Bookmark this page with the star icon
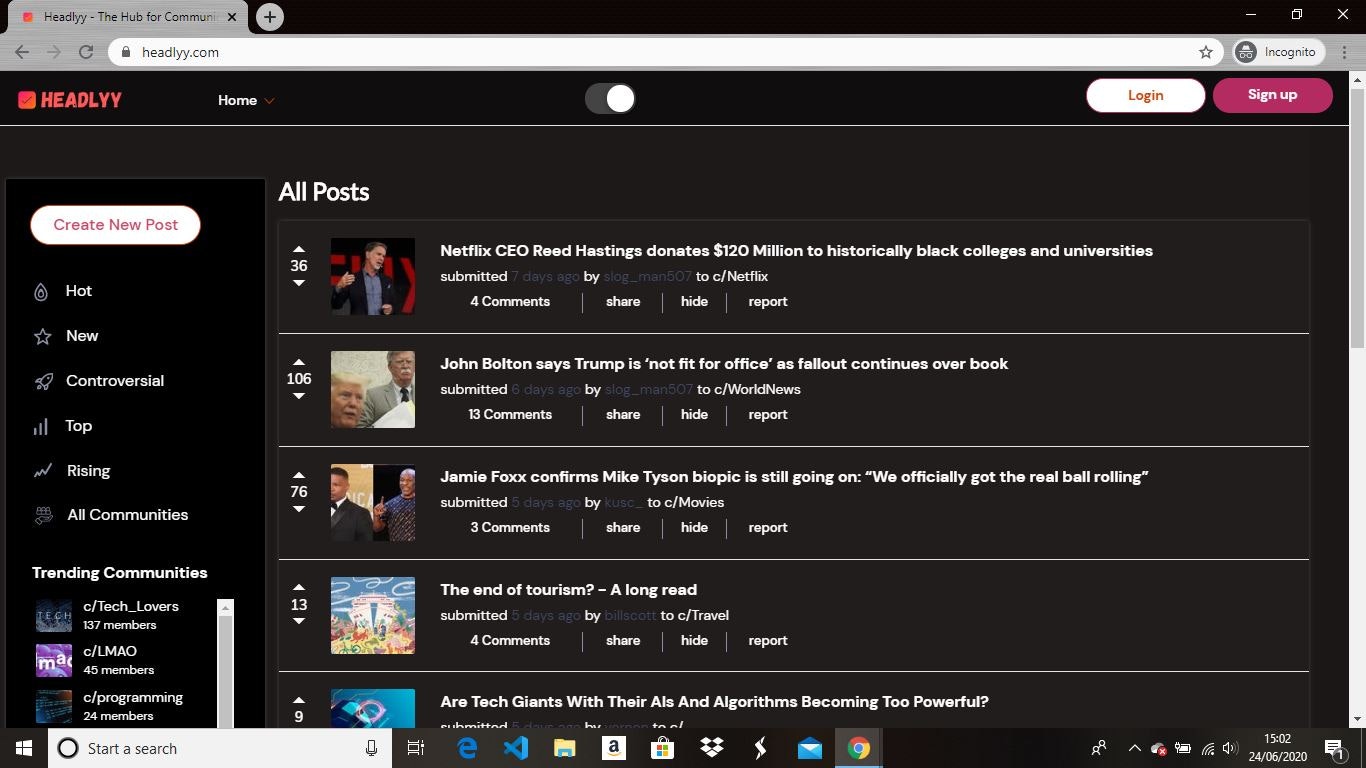 point(1206,52)
